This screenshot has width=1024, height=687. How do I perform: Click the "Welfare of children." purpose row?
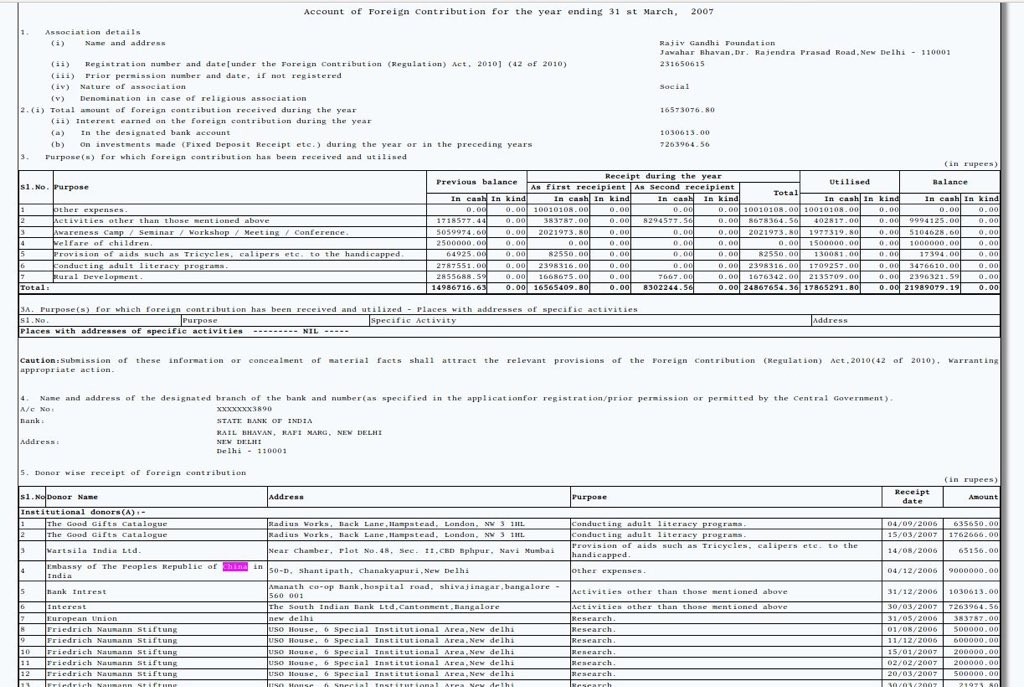103,243
